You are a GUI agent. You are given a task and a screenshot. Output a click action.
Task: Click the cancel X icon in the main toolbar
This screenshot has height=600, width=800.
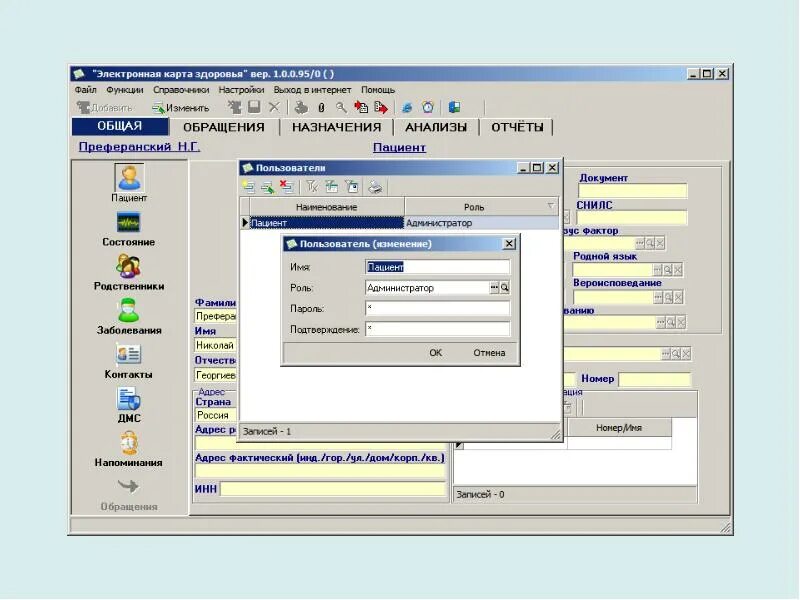pos(274,107)
